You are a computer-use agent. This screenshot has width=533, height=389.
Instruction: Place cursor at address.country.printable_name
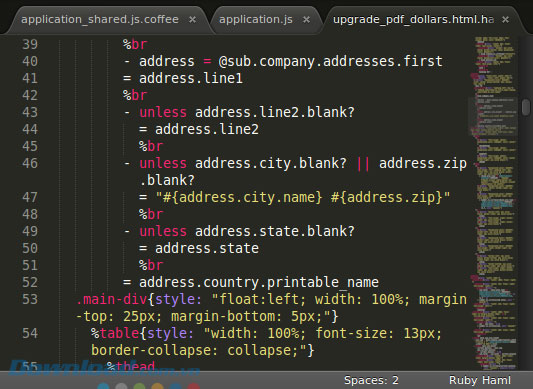(259, 282)
